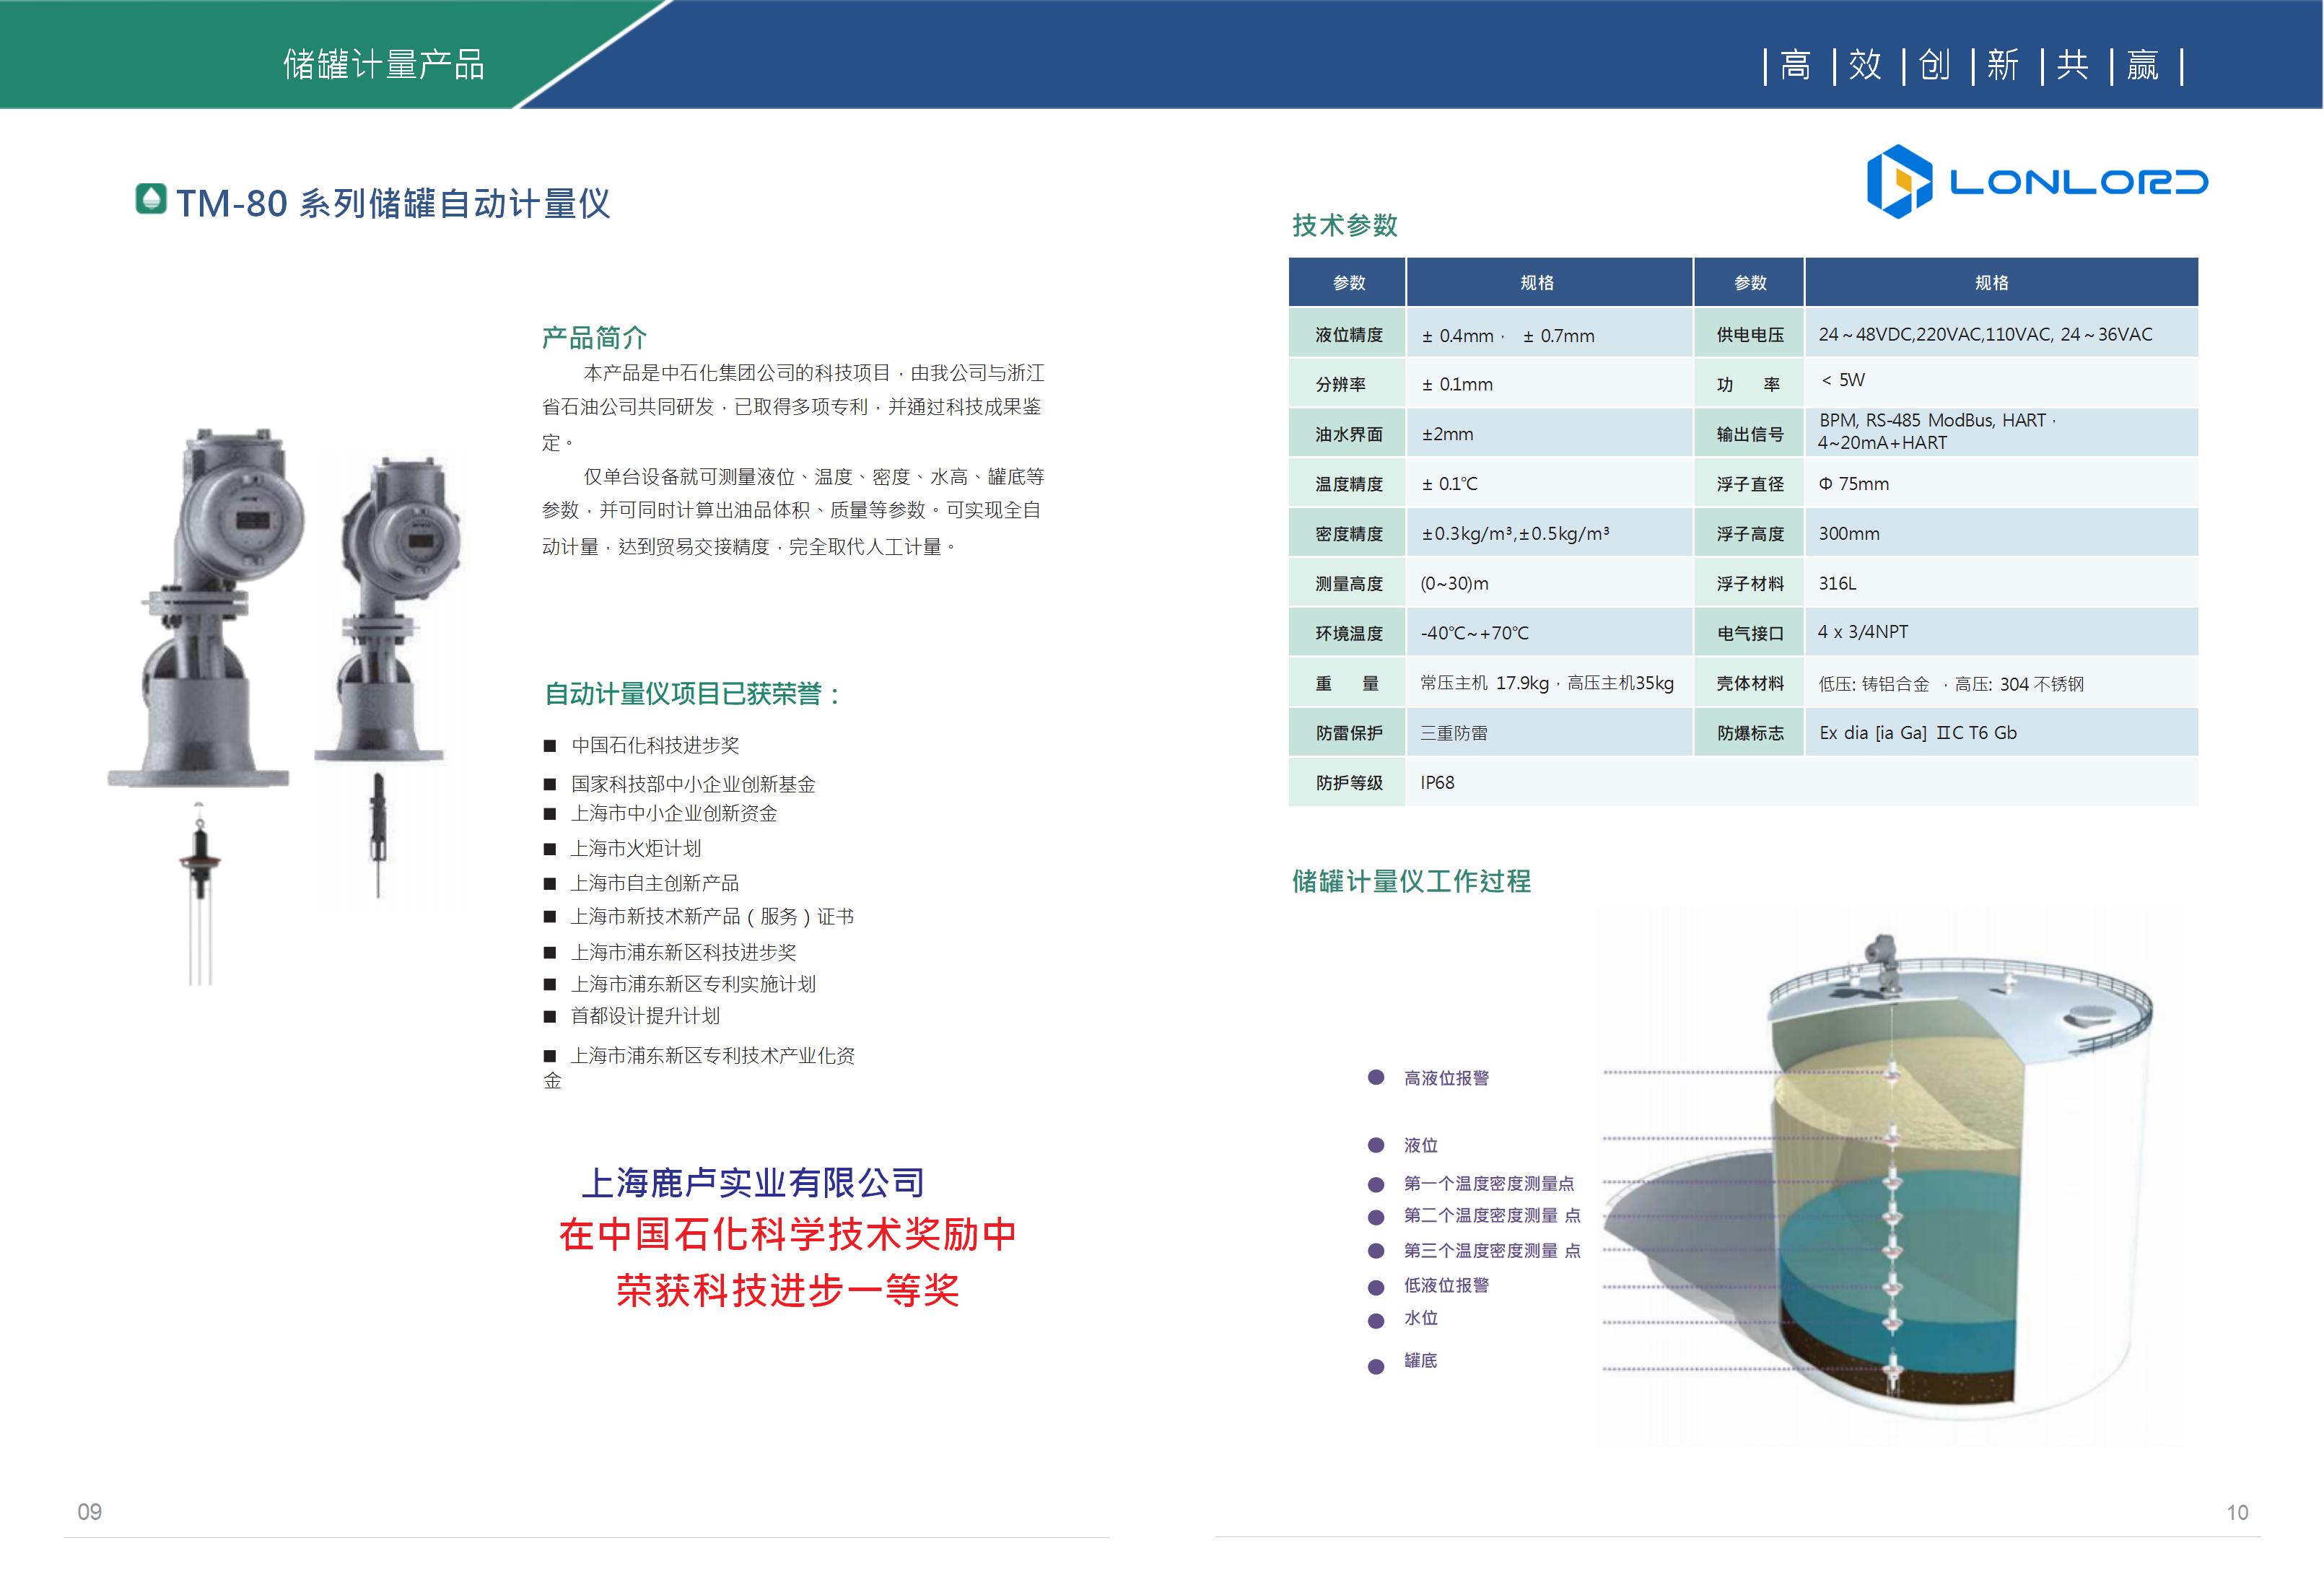This screenshot has height=1587, width=2324.
Task: Click the 三重防雷 lightning protection value
Action: (x=1454, y=733)
